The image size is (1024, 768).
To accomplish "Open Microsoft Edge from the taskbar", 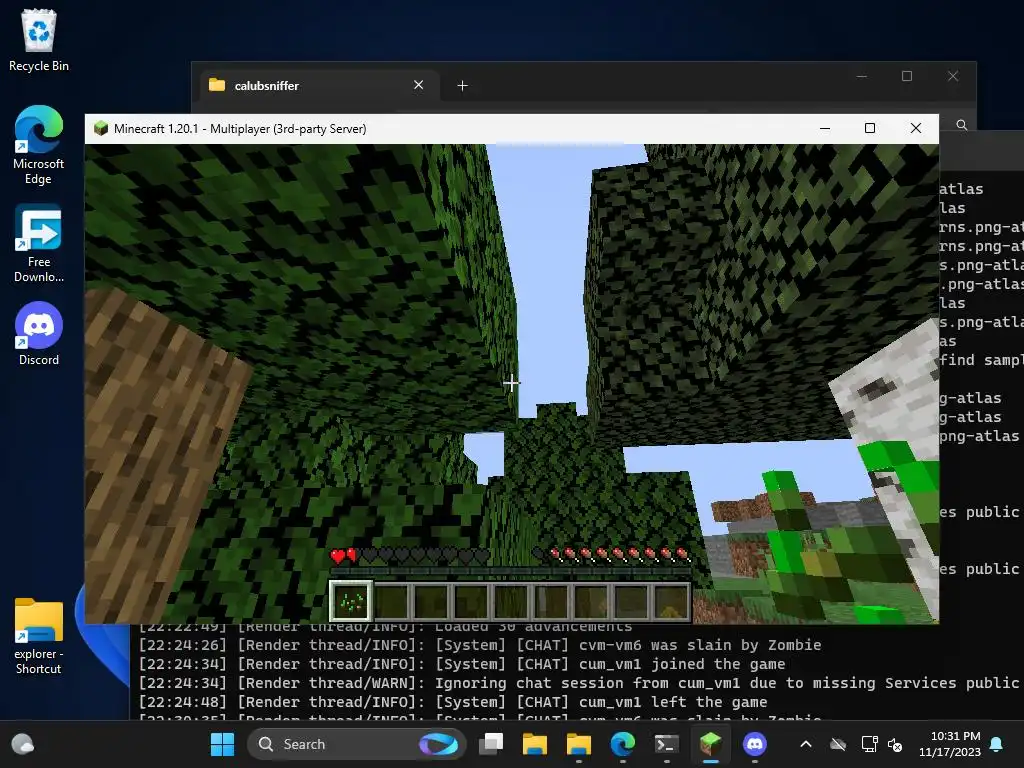I will pos(622,744).
